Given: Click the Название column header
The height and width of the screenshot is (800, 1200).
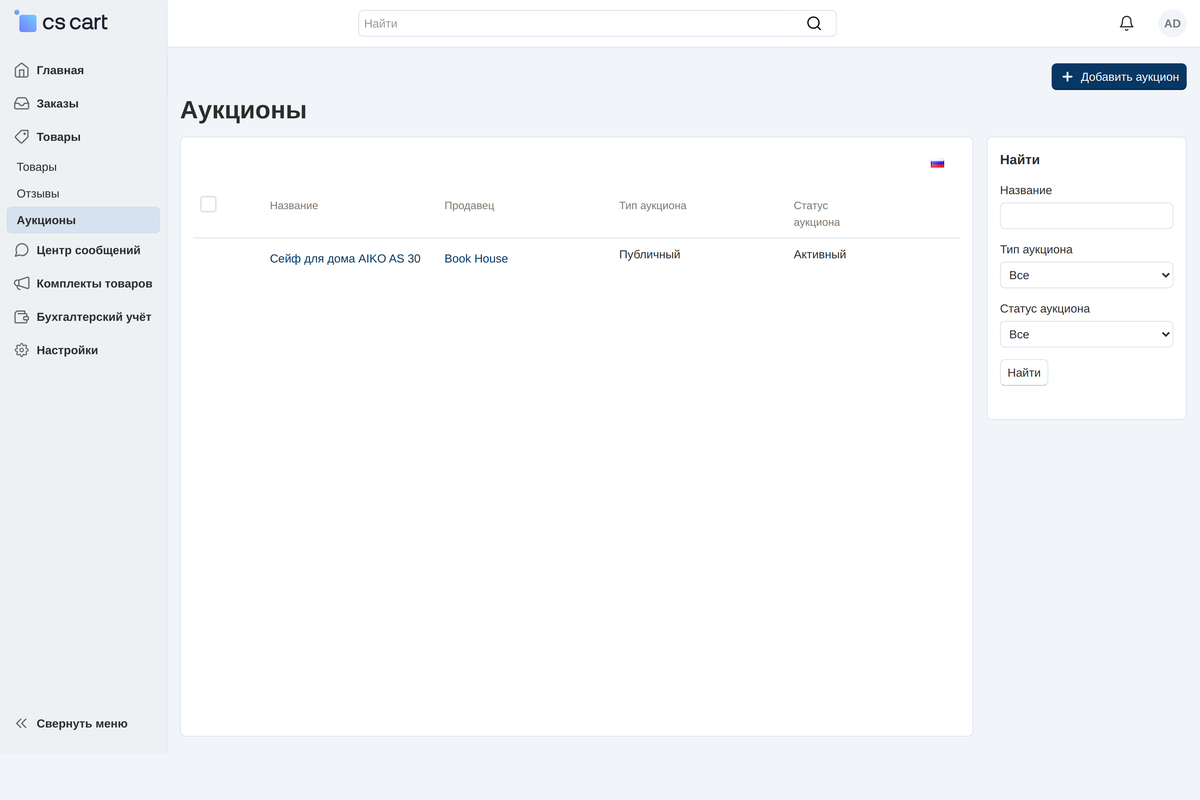Looking at the screenshot, I should point(294,205).
